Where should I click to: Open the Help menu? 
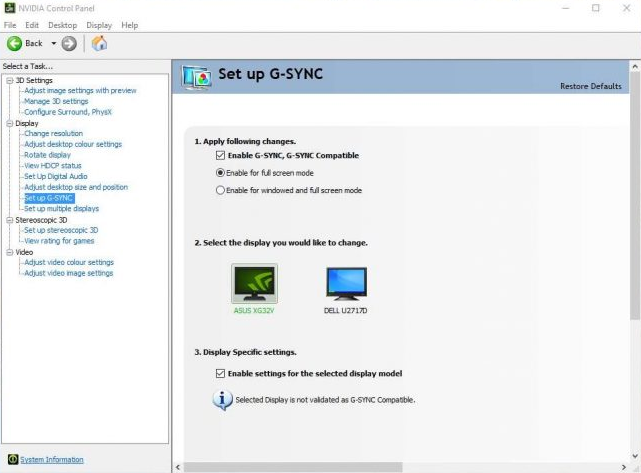pos(130,25)
